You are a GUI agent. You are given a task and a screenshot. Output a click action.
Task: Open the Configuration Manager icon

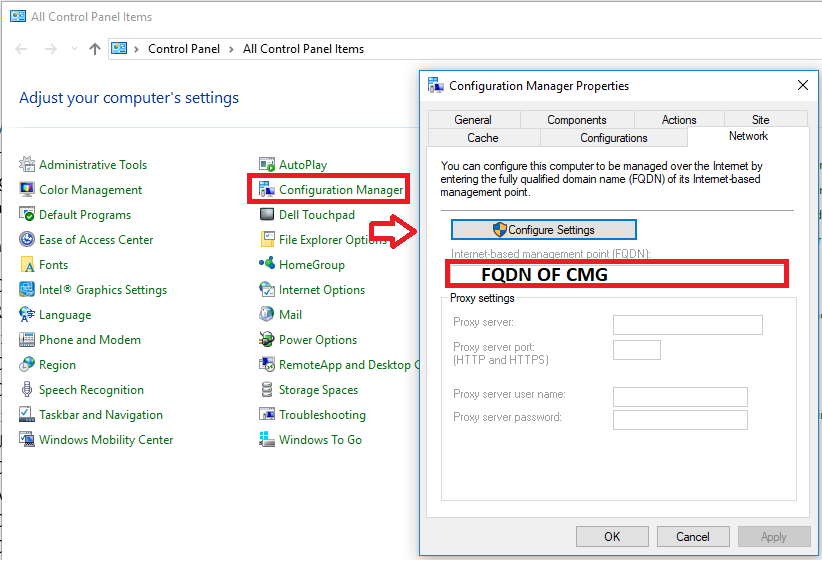click(x=267, y=190)
